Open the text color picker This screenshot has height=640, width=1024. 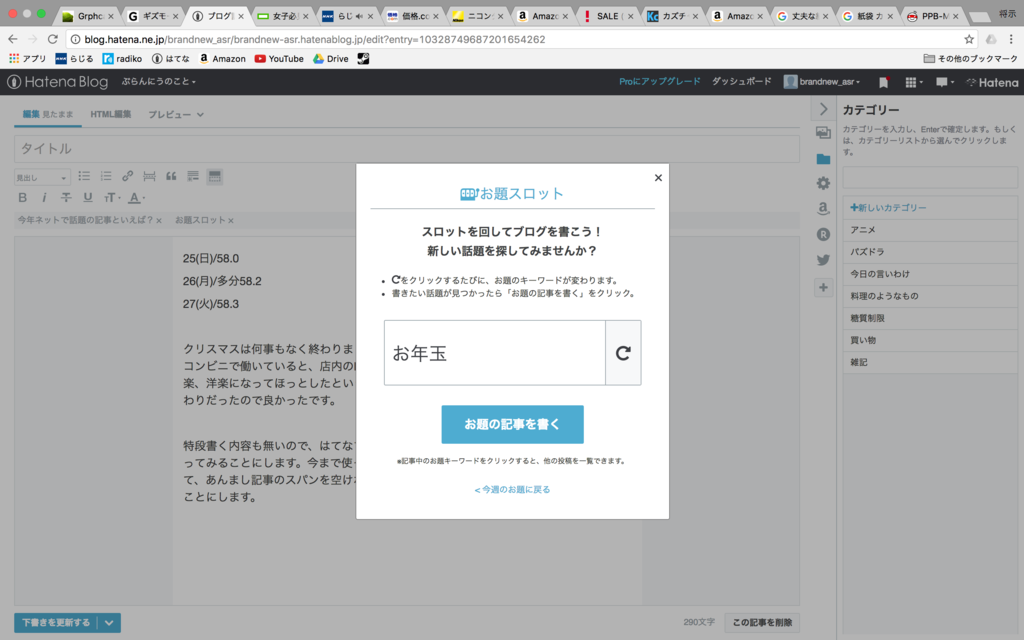pos(136,197)
